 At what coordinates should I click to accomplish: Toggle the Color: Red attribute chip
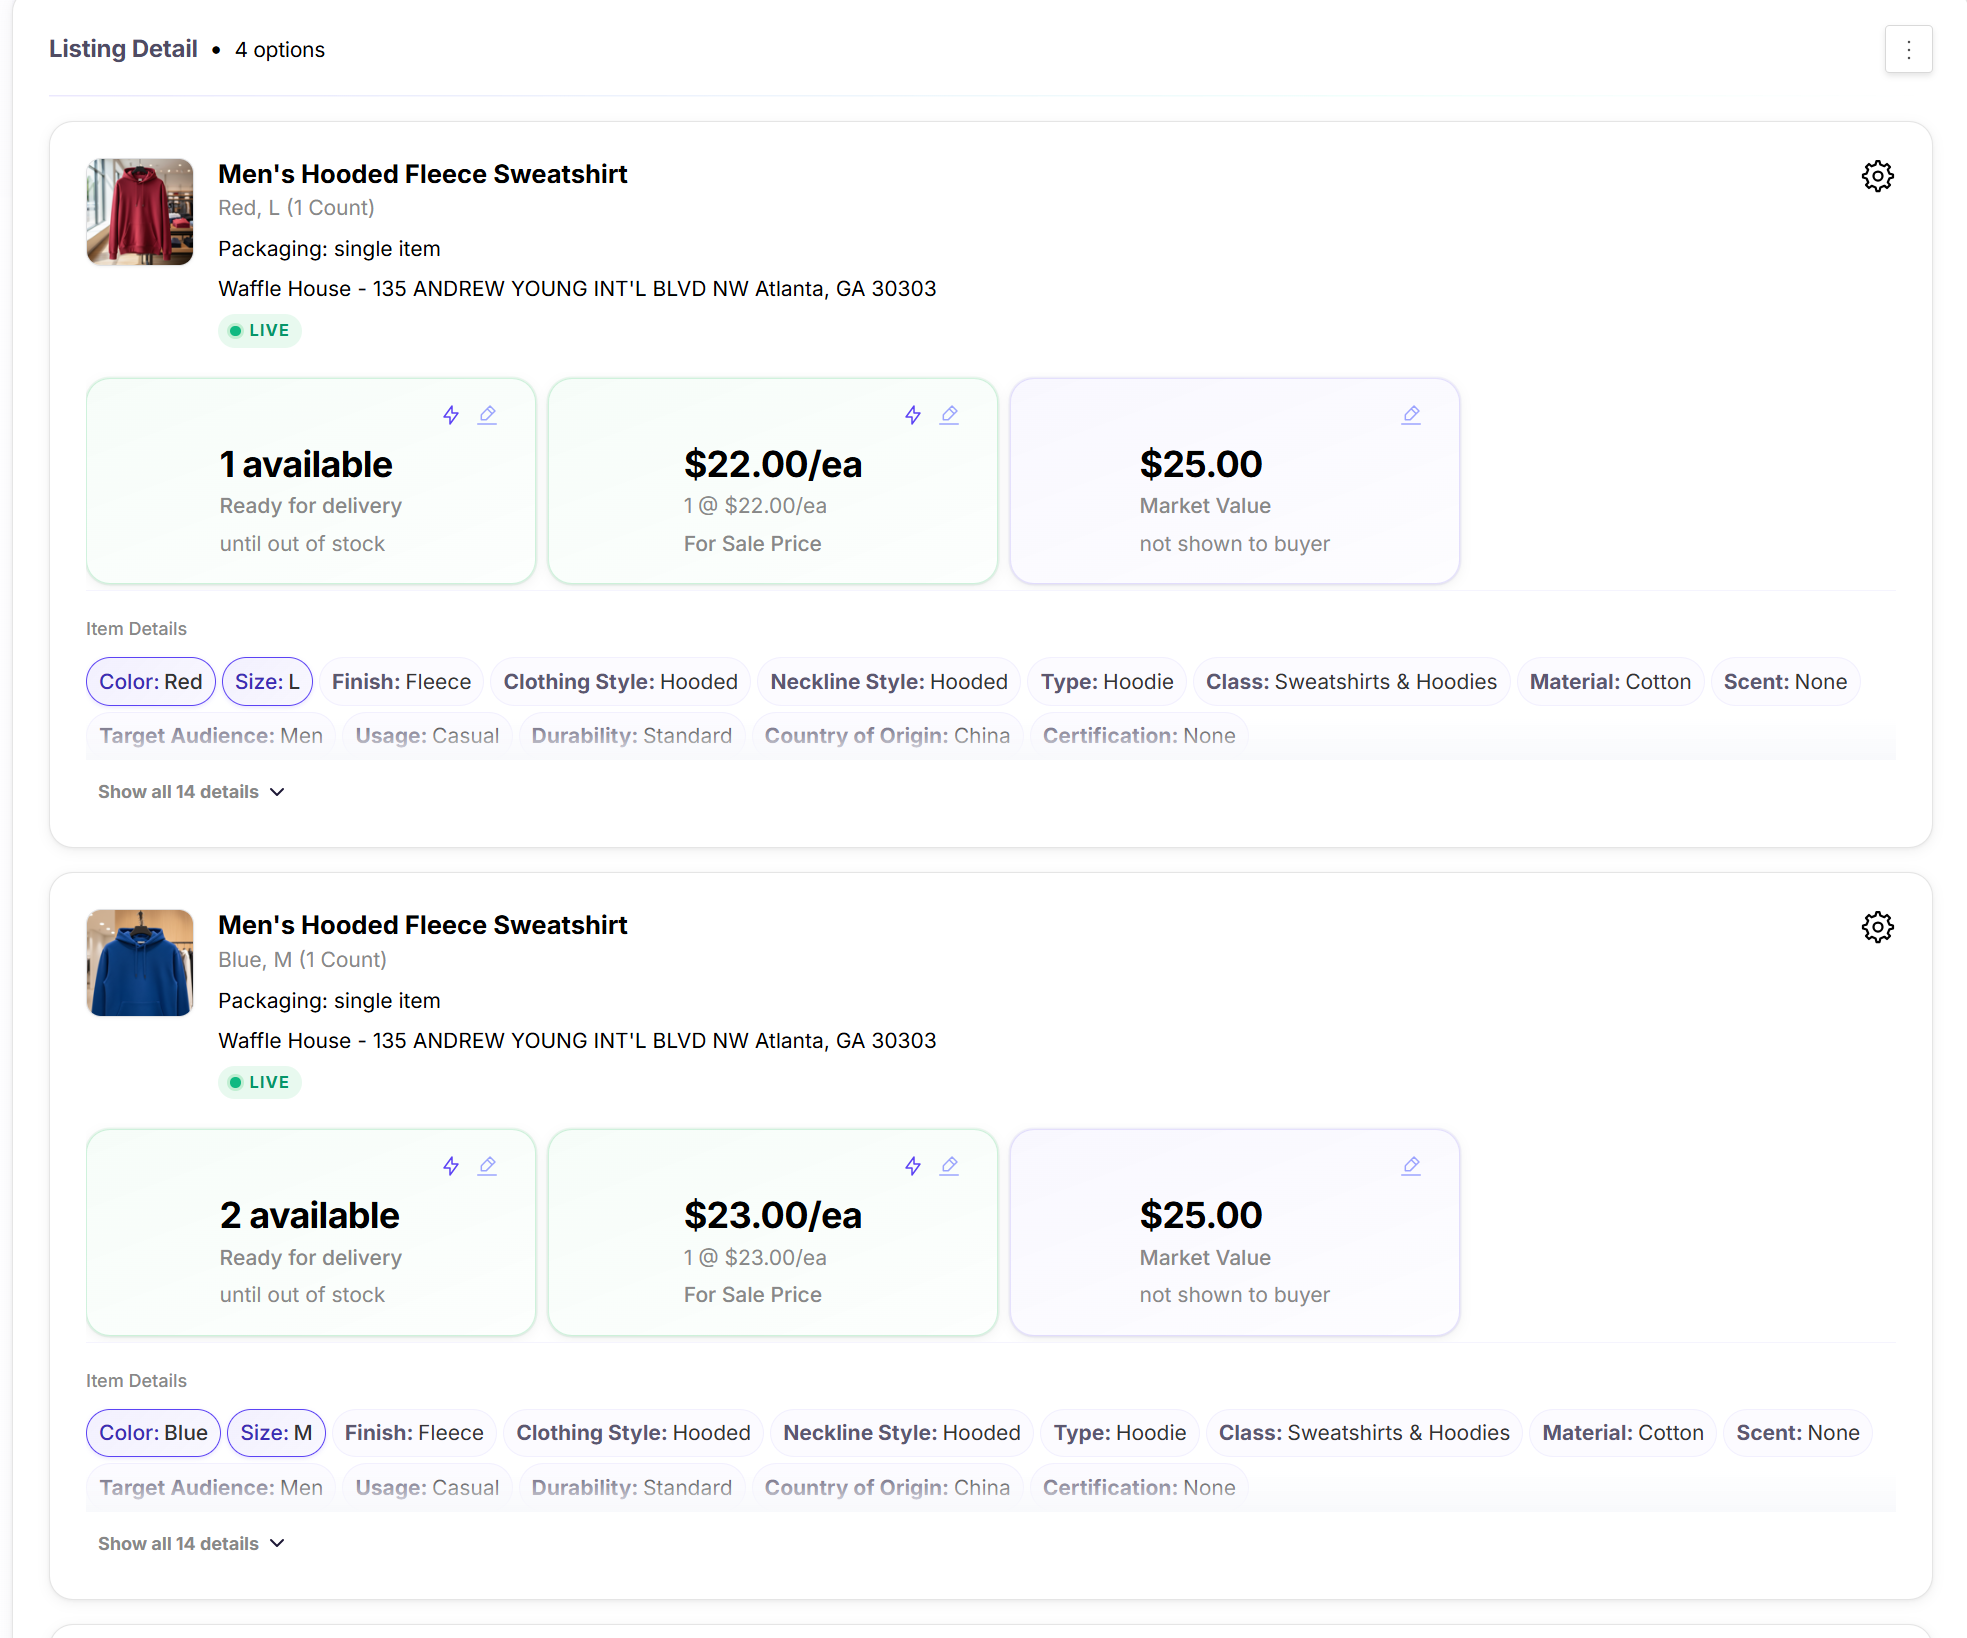pyautogui.click(x=150, y=681)
